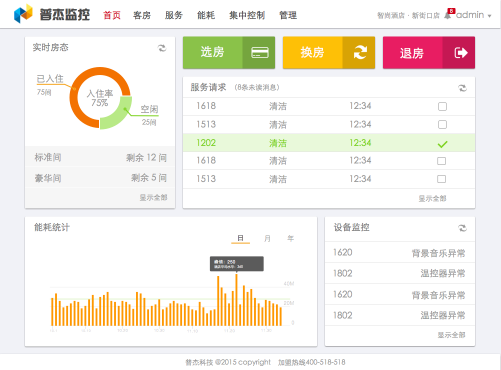This screenshot has height=370, width=501.
Task: Refresh the 实时房态 panel
Action: click(162, 48)
